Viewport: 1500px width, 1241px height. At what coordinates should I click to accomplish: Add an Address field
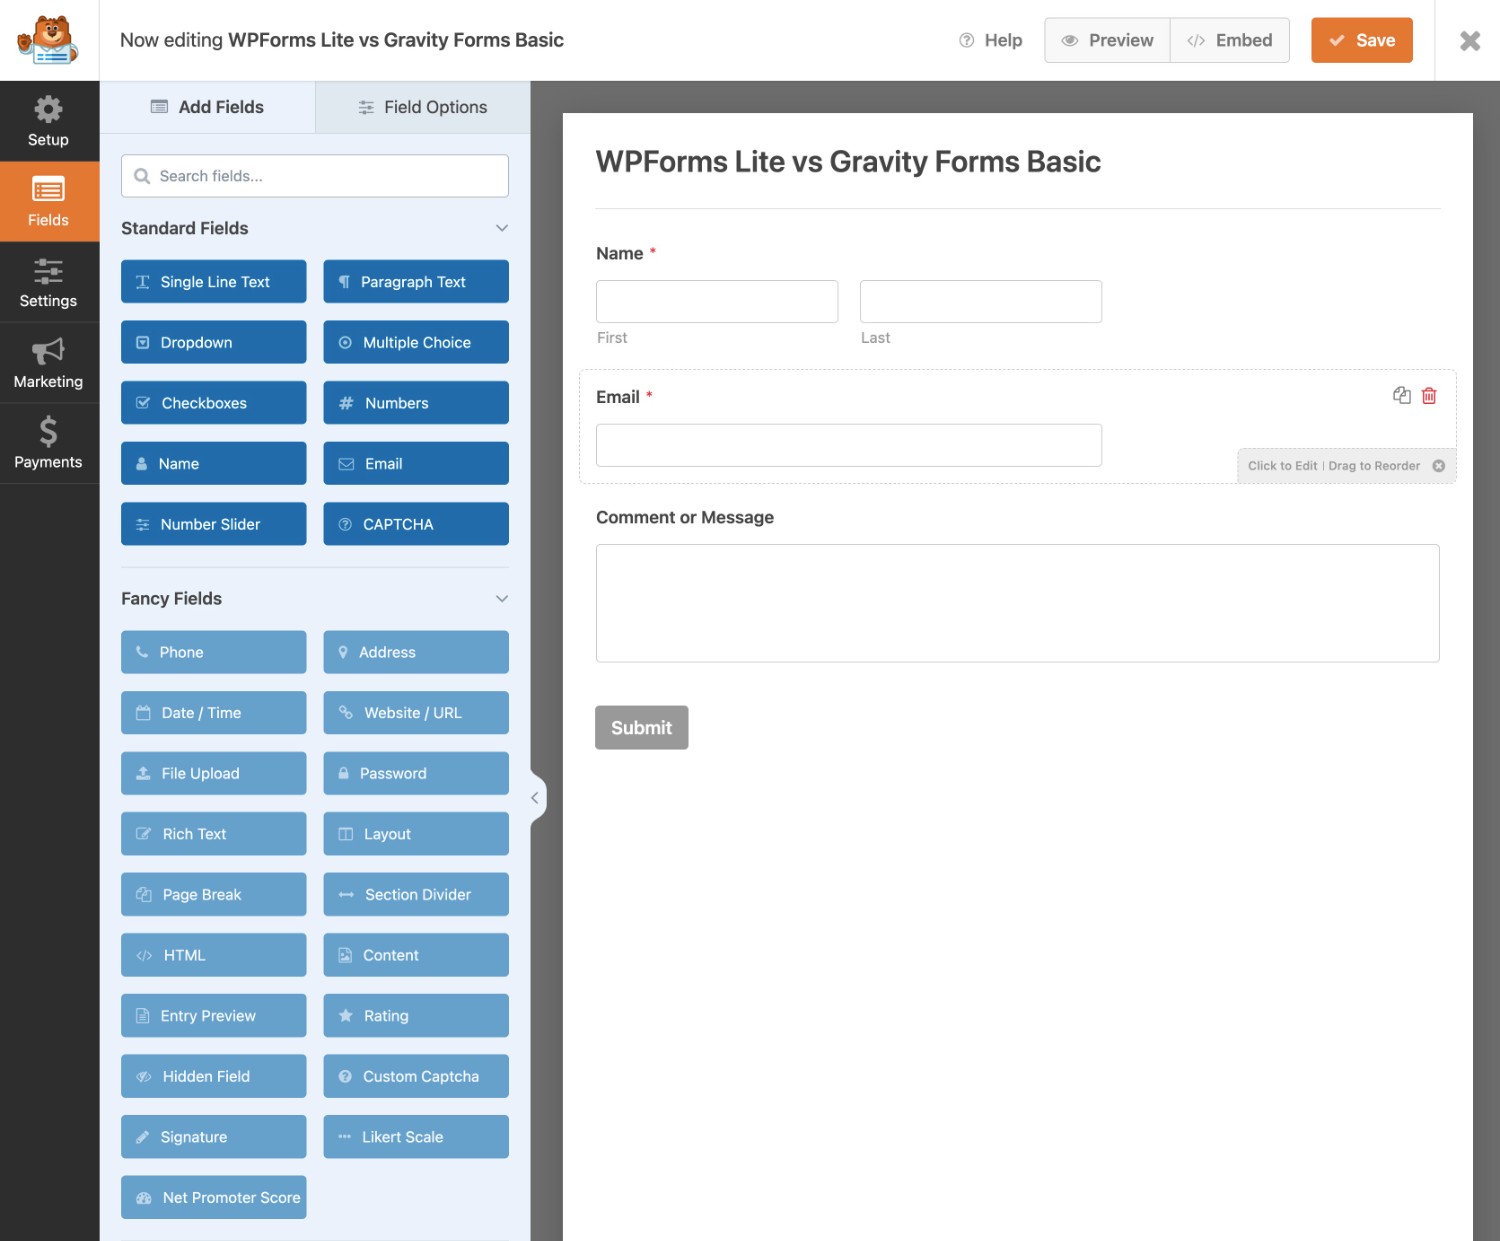(416, 652)
